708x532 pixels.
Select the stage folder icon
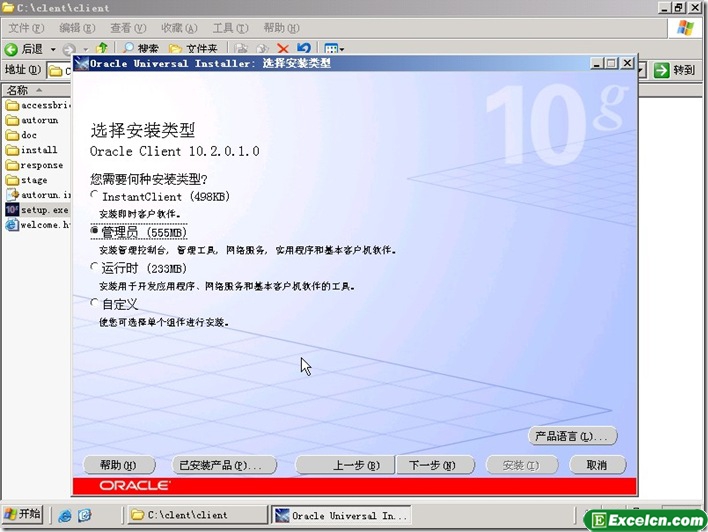[x=12, y=180]
